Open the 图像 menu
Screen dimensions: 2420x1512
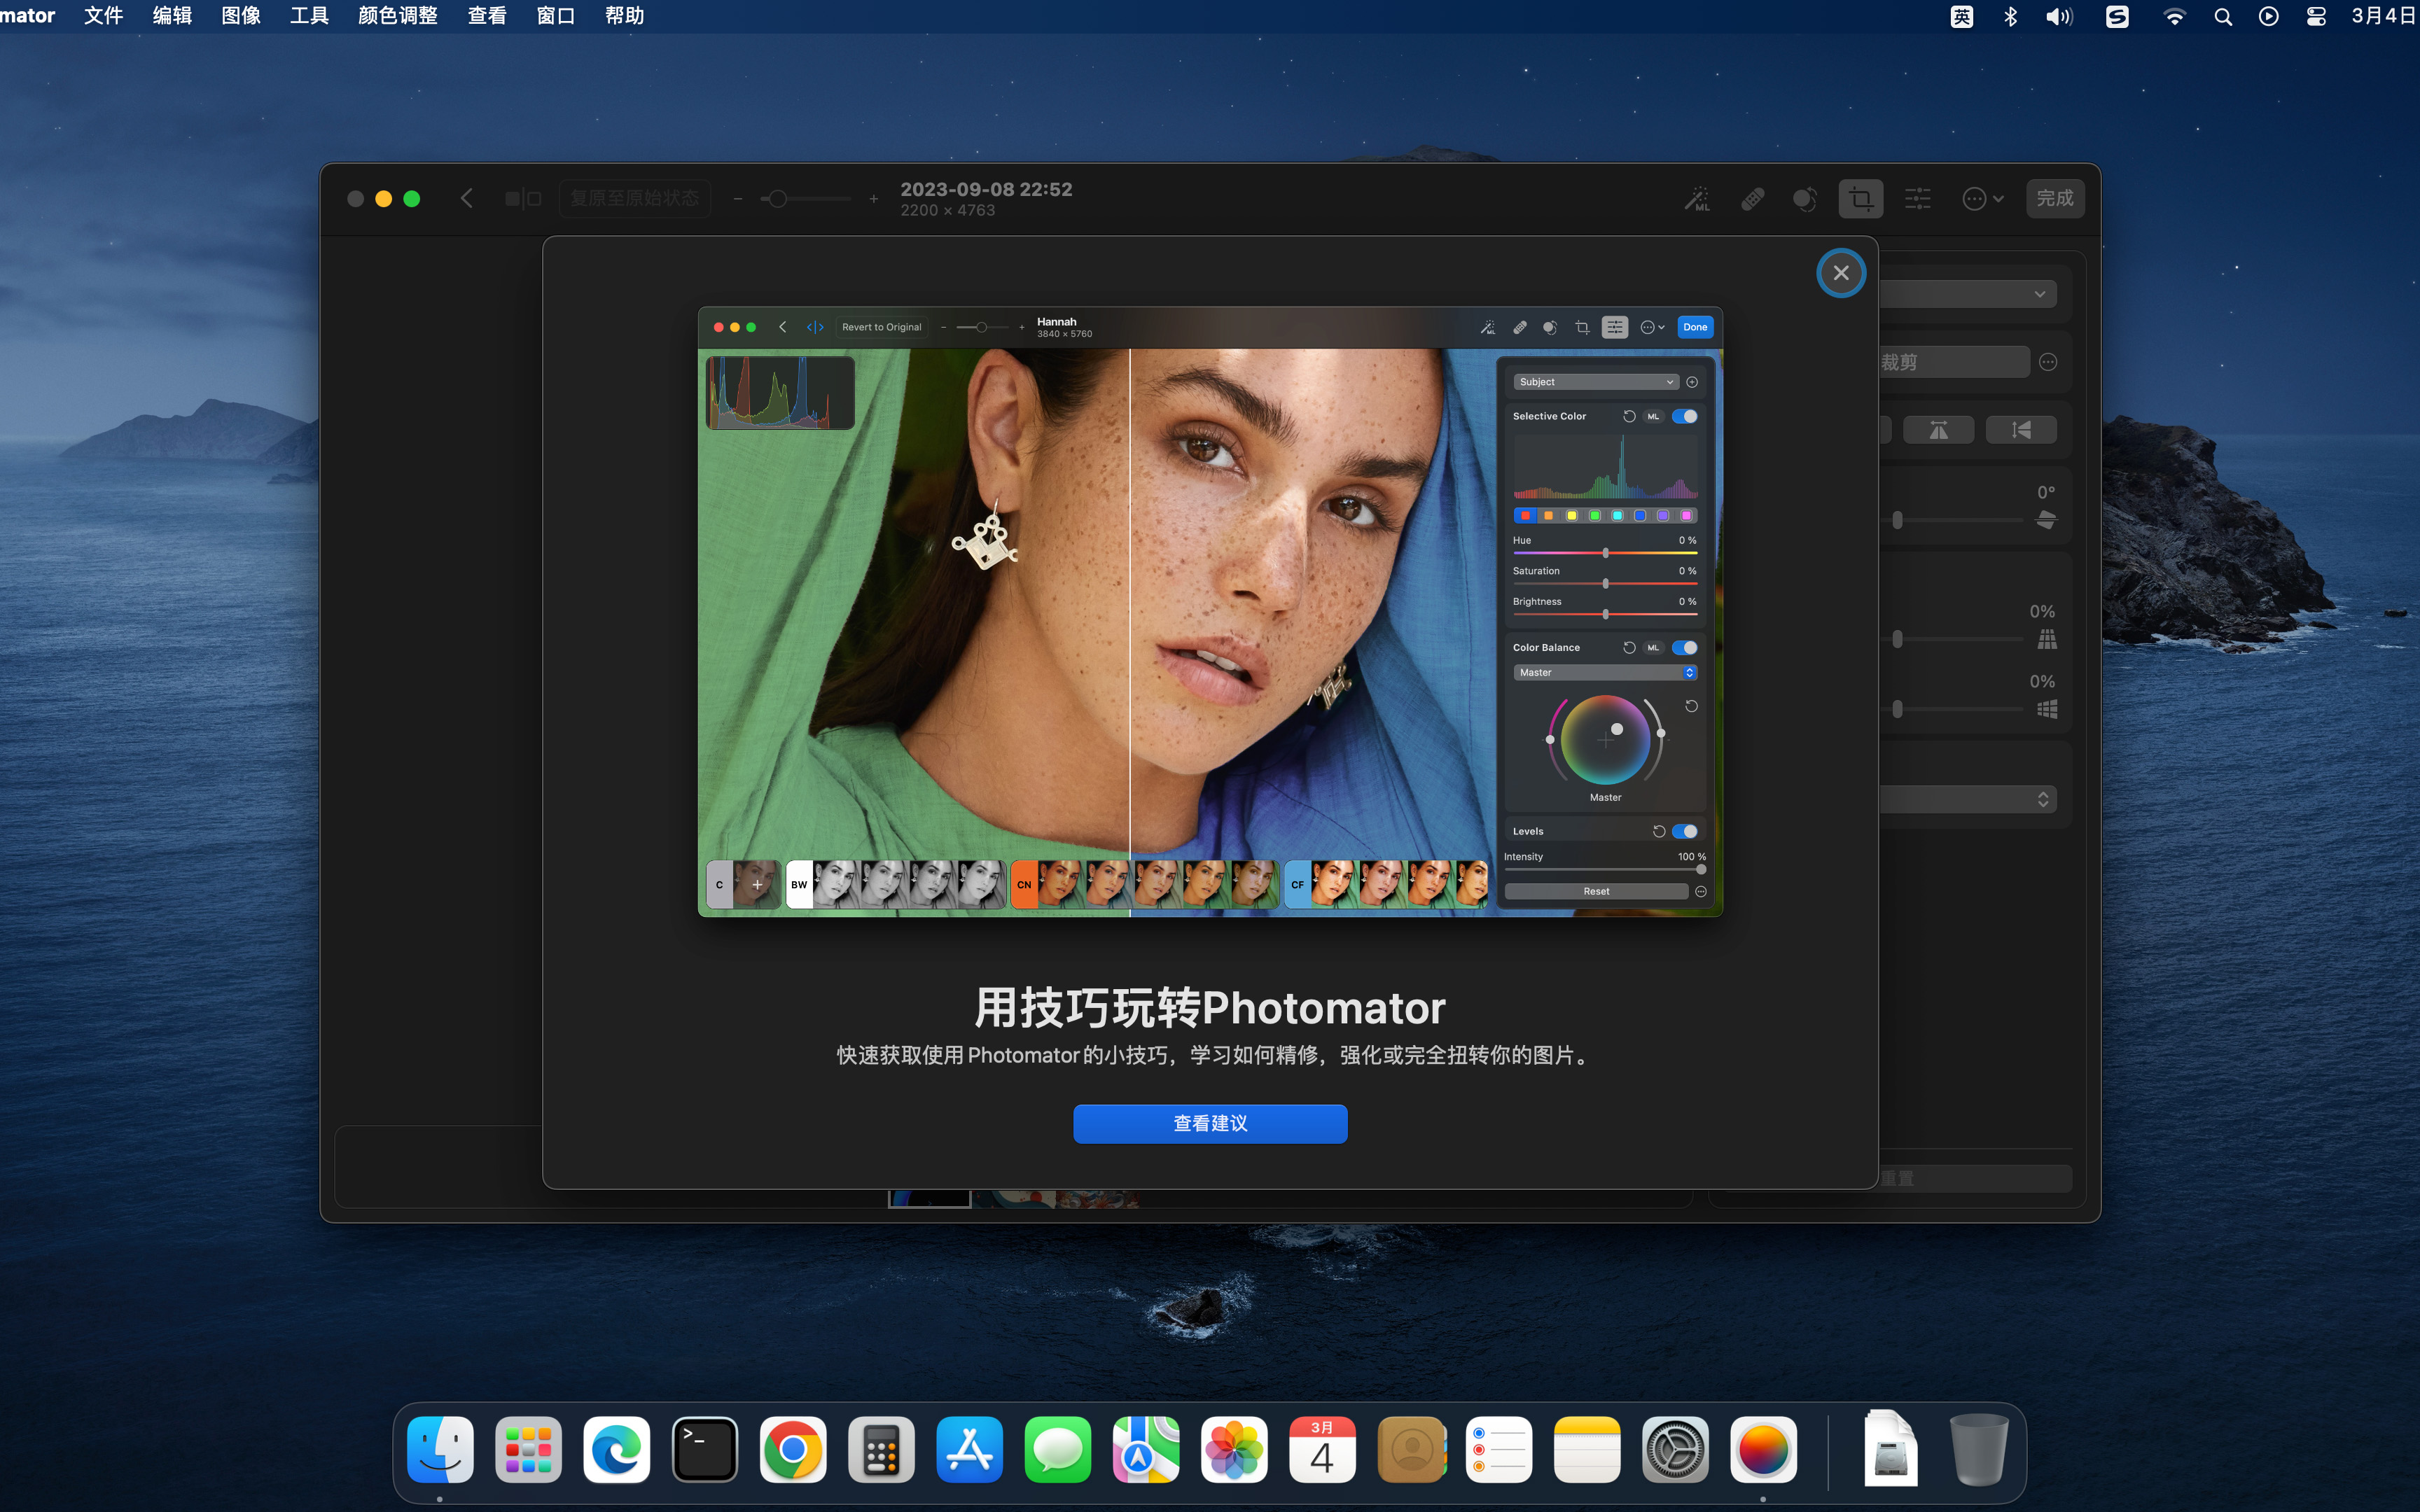coord(241,16)
